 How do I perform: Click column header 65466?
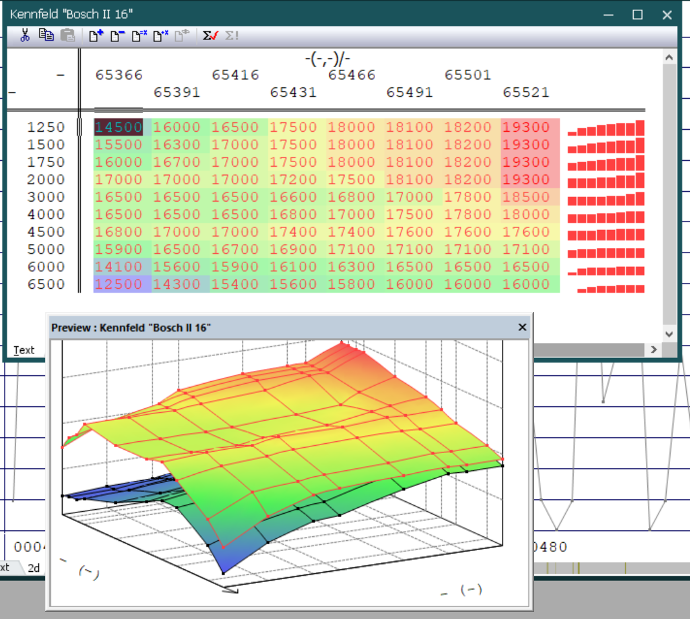pyautogui.click(x=352, y=75)
